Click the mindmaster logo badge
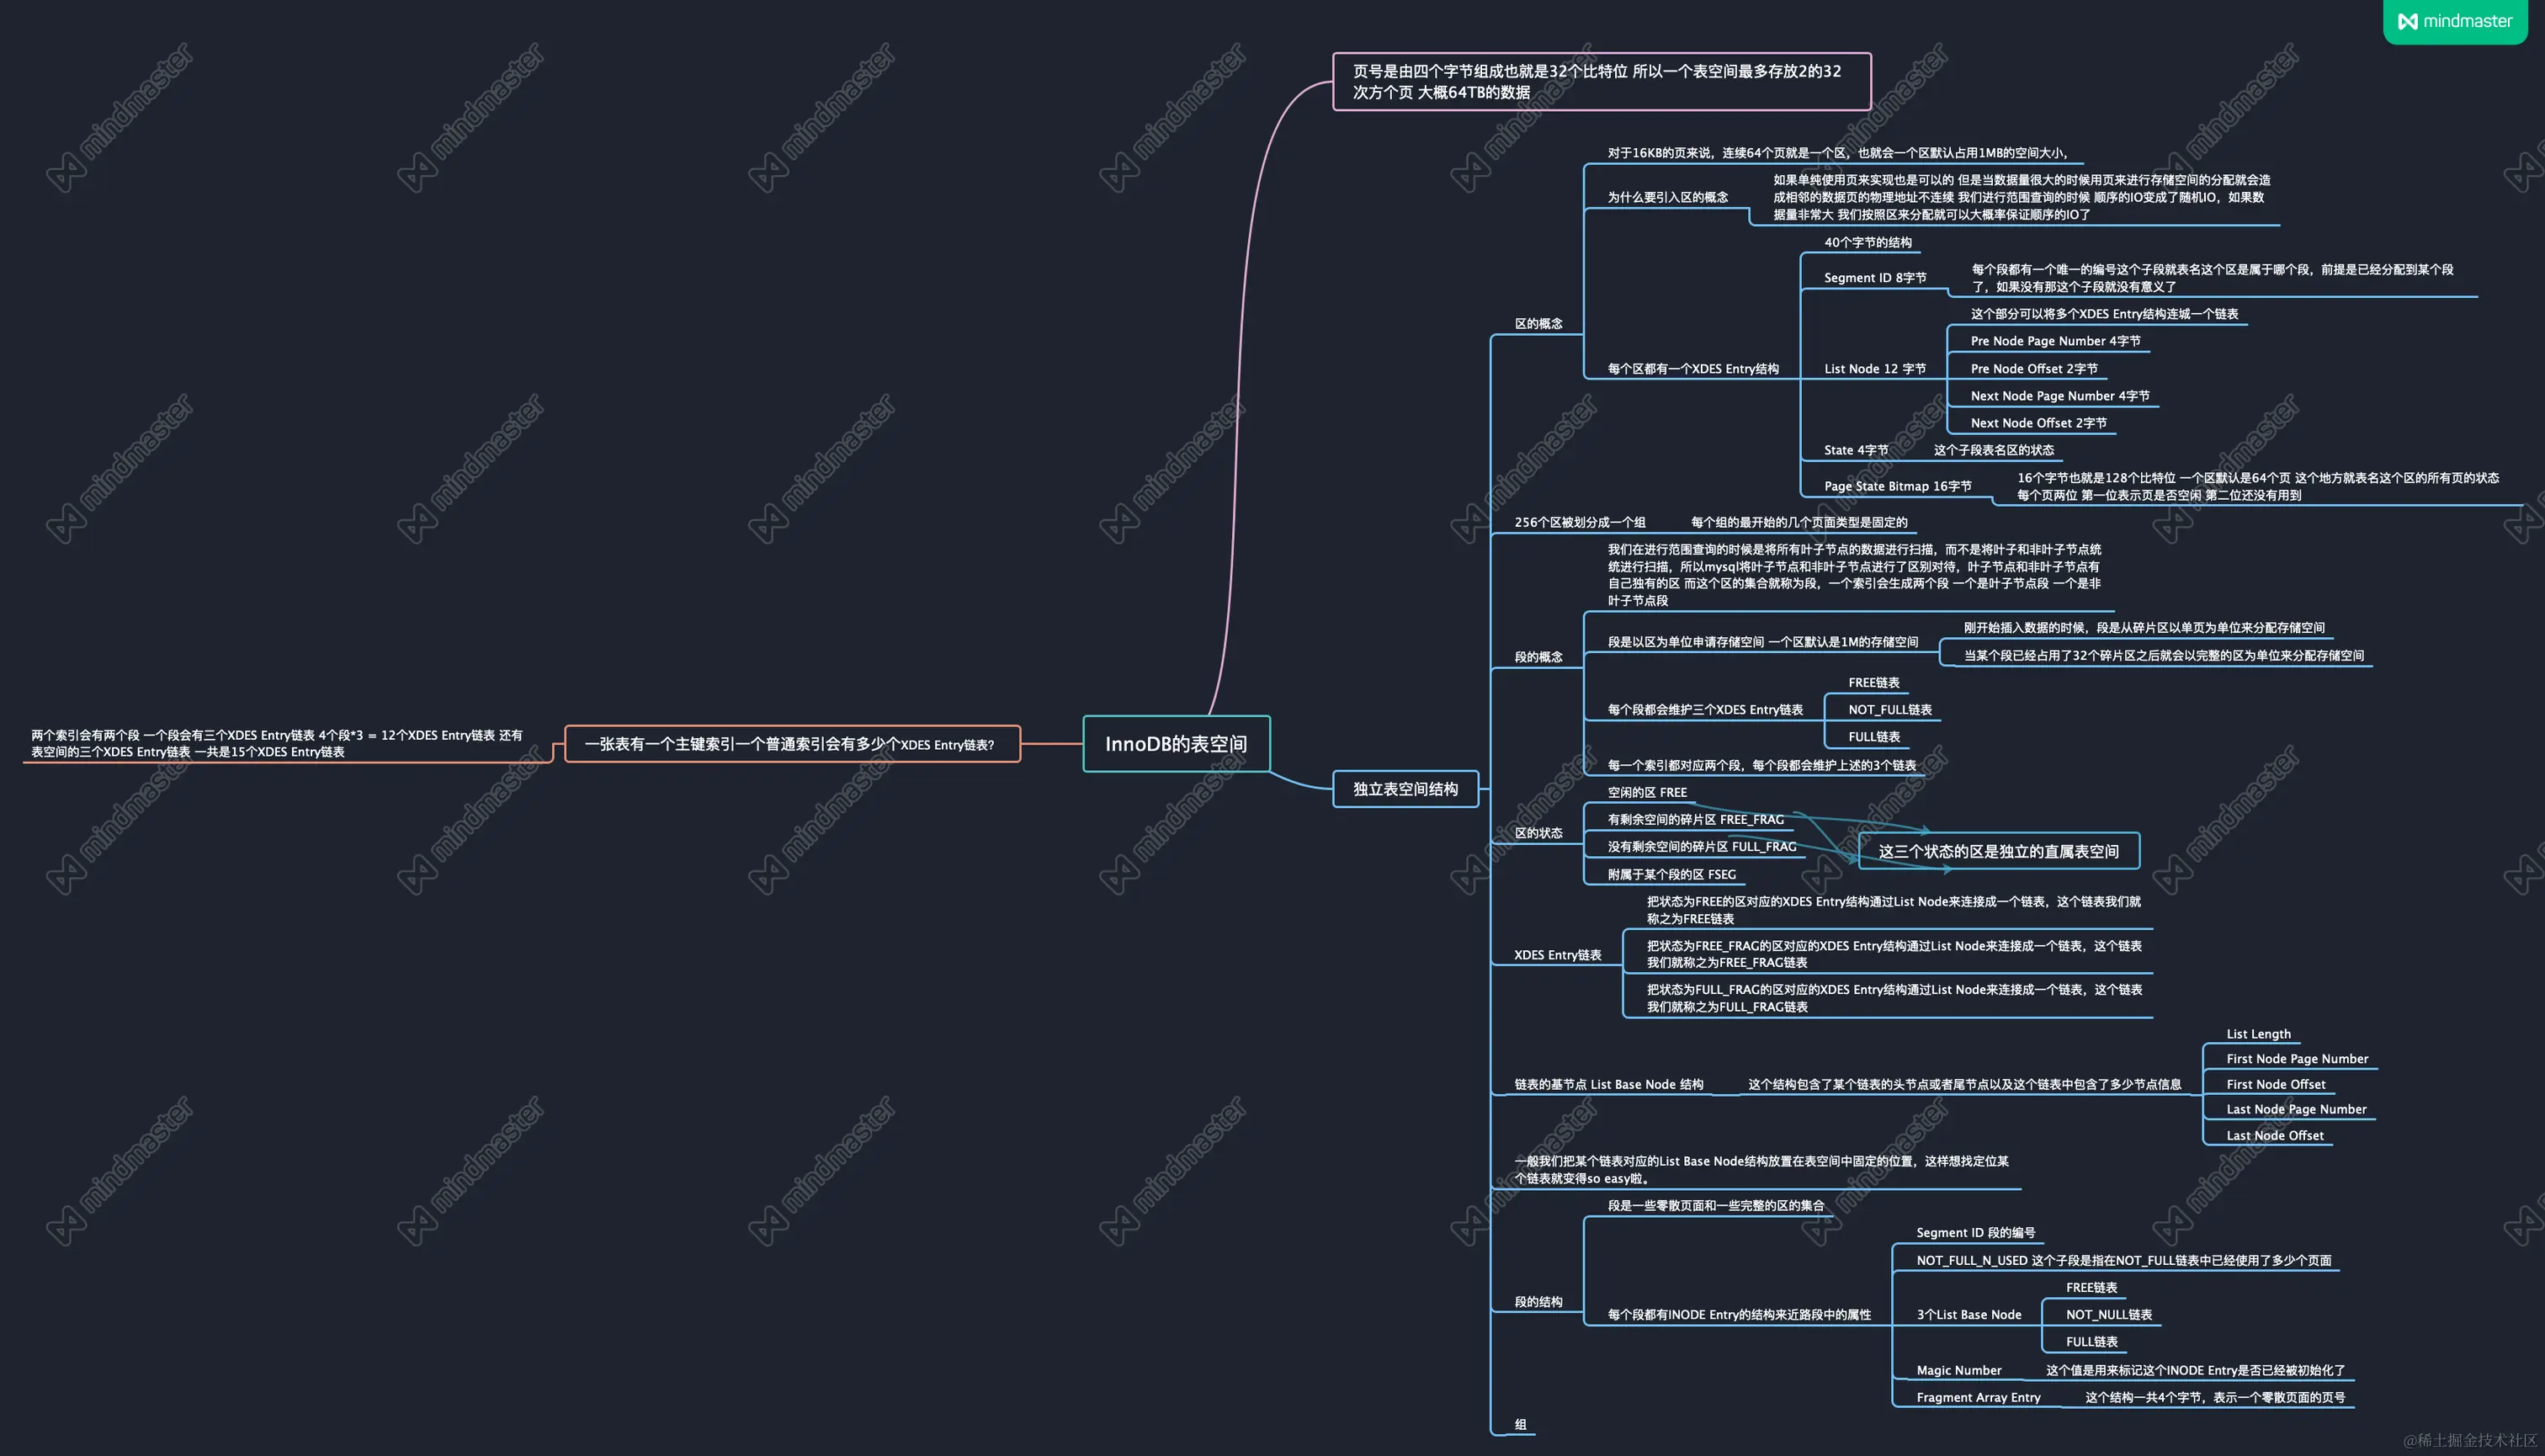Screen dimensions: 2545x1456 (2455, 21)
